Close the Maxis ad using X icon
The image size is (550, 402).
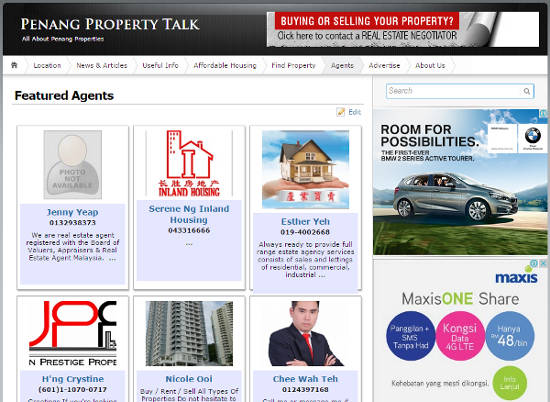[543, 263]
